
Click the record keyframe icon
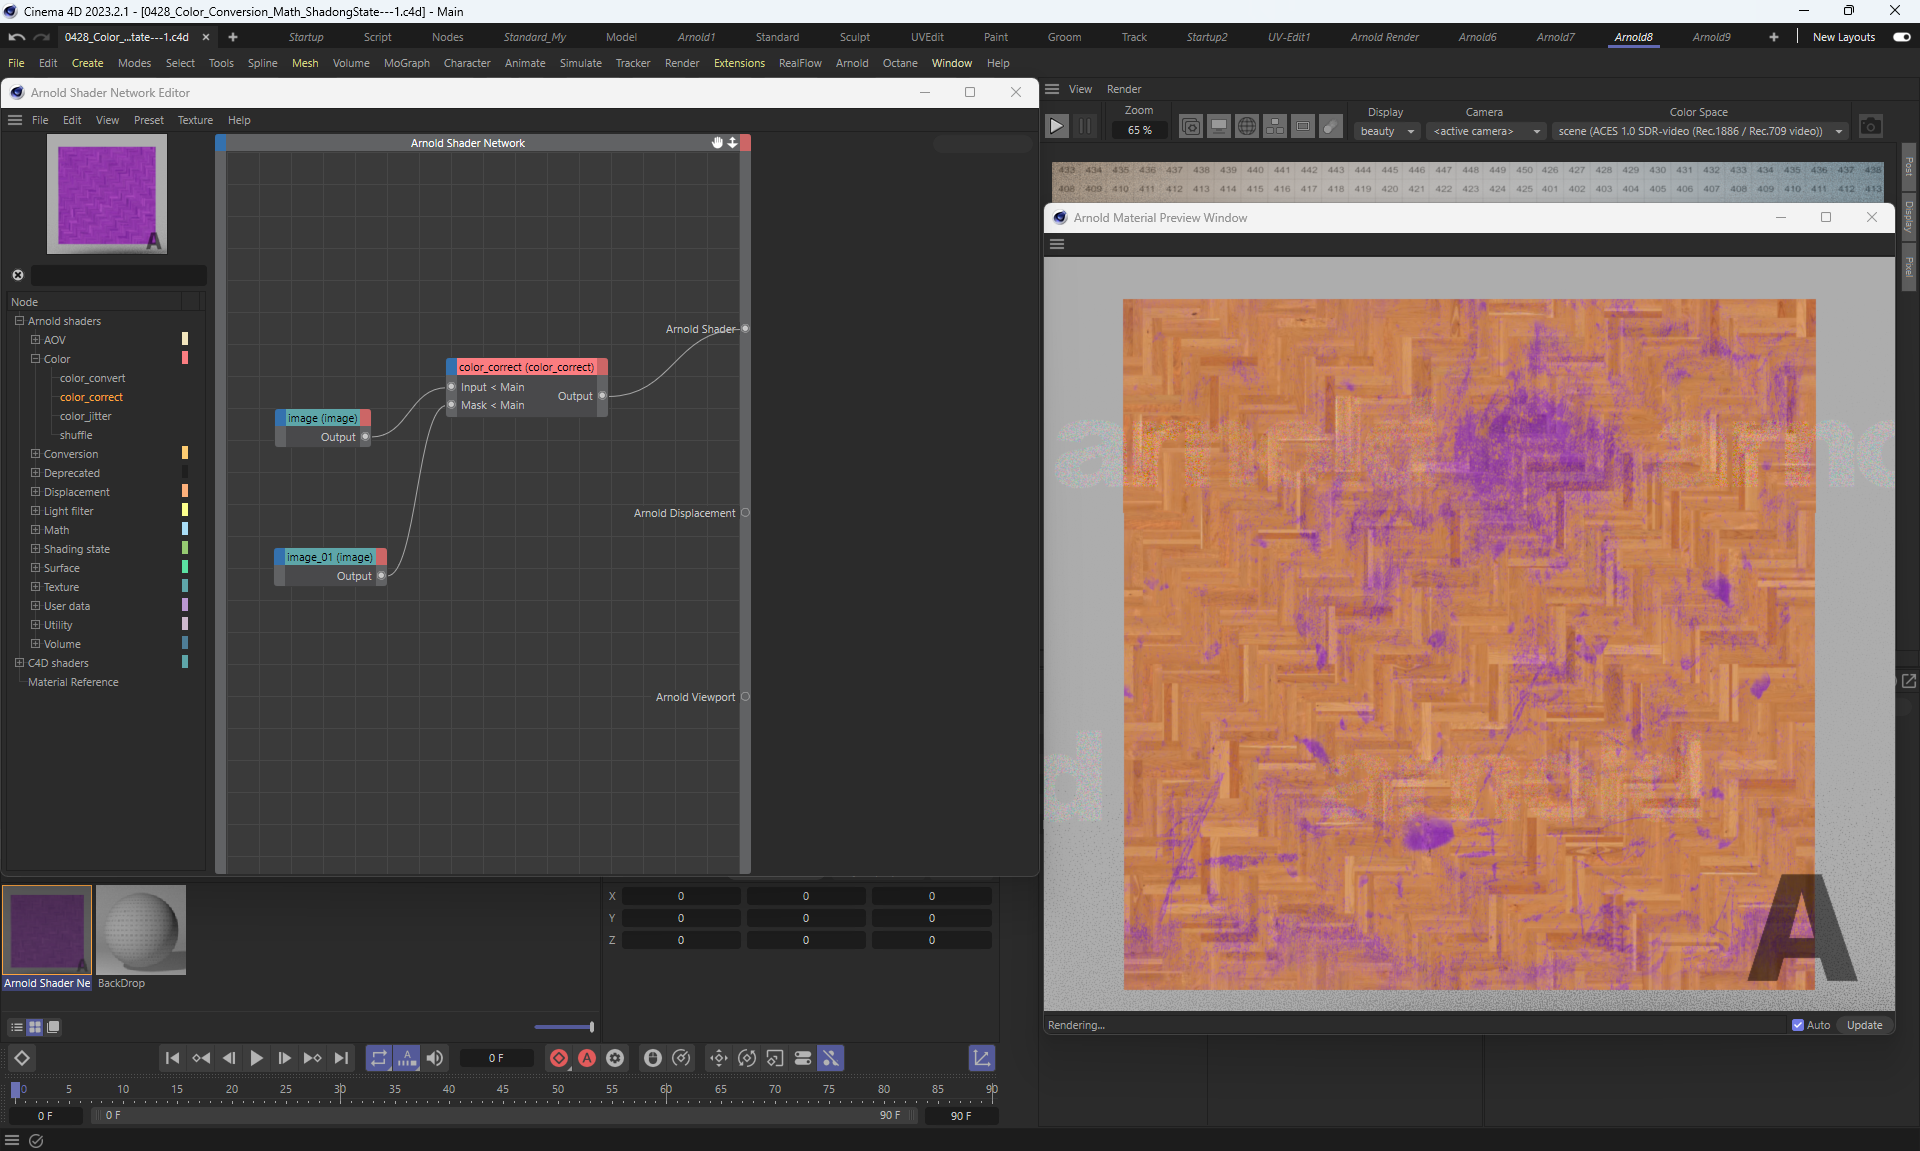pyautogui.click(x=559, y=1058)
